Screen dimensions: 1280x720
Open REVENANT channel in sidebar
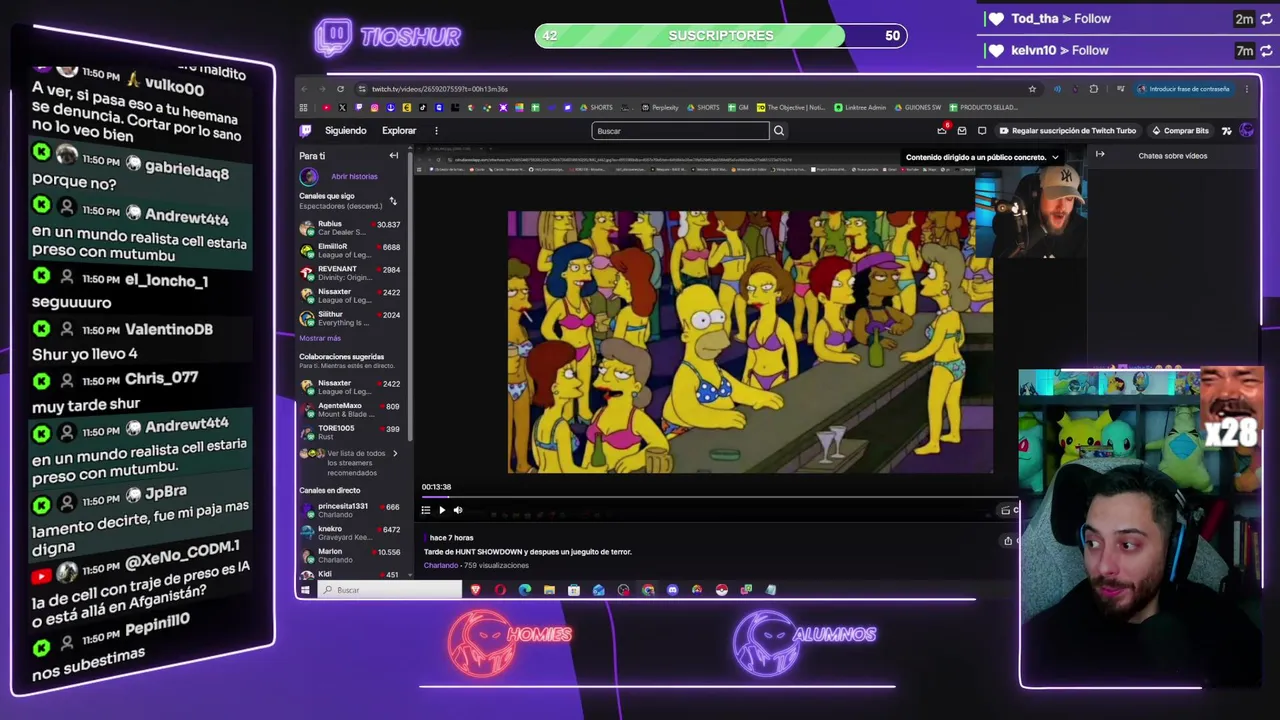point(350,273)
